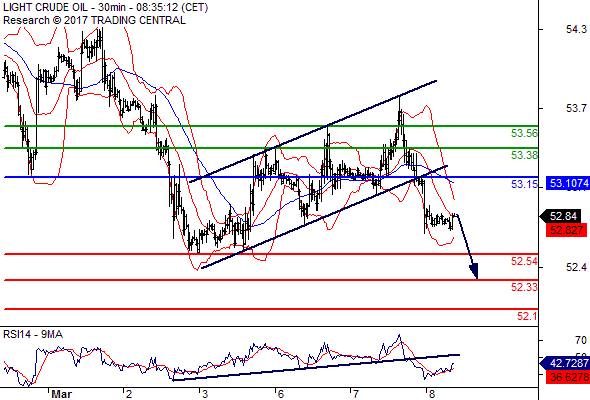Click the red 52.1 support label
Viewport: 590px width, 400px height.
coord(527,316)
